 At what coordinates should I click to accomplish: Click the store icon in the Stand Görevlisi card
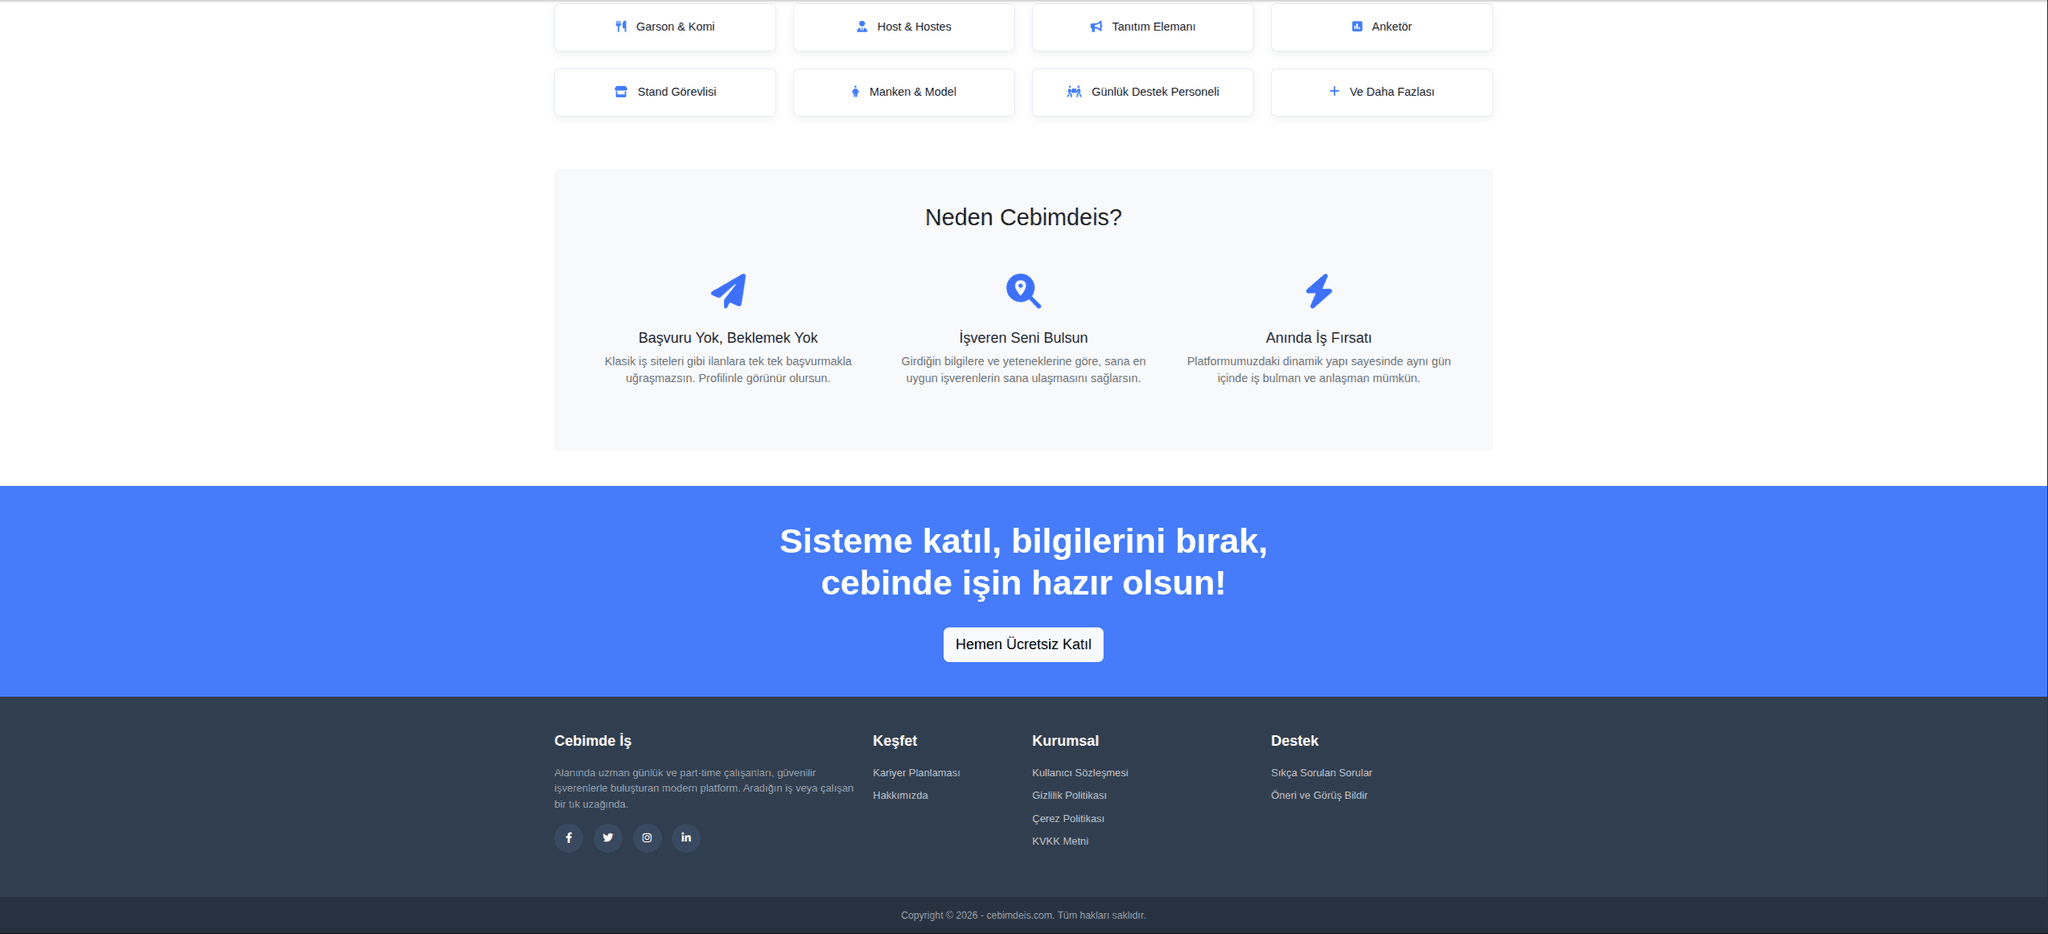tap(621, 92)
